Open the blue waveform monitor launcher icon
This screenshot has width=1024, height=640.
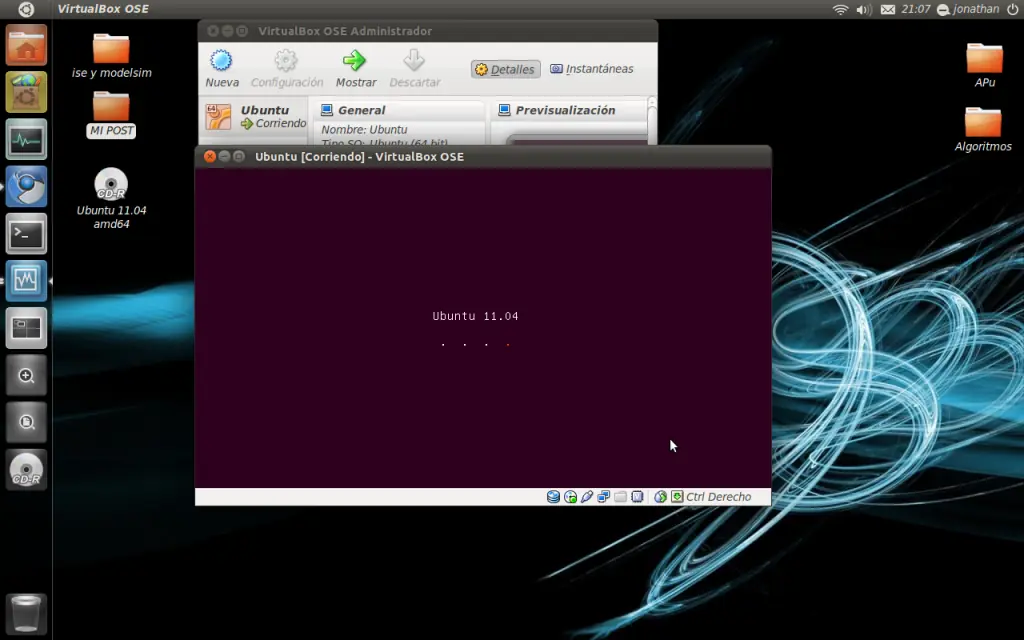[26, 281]
